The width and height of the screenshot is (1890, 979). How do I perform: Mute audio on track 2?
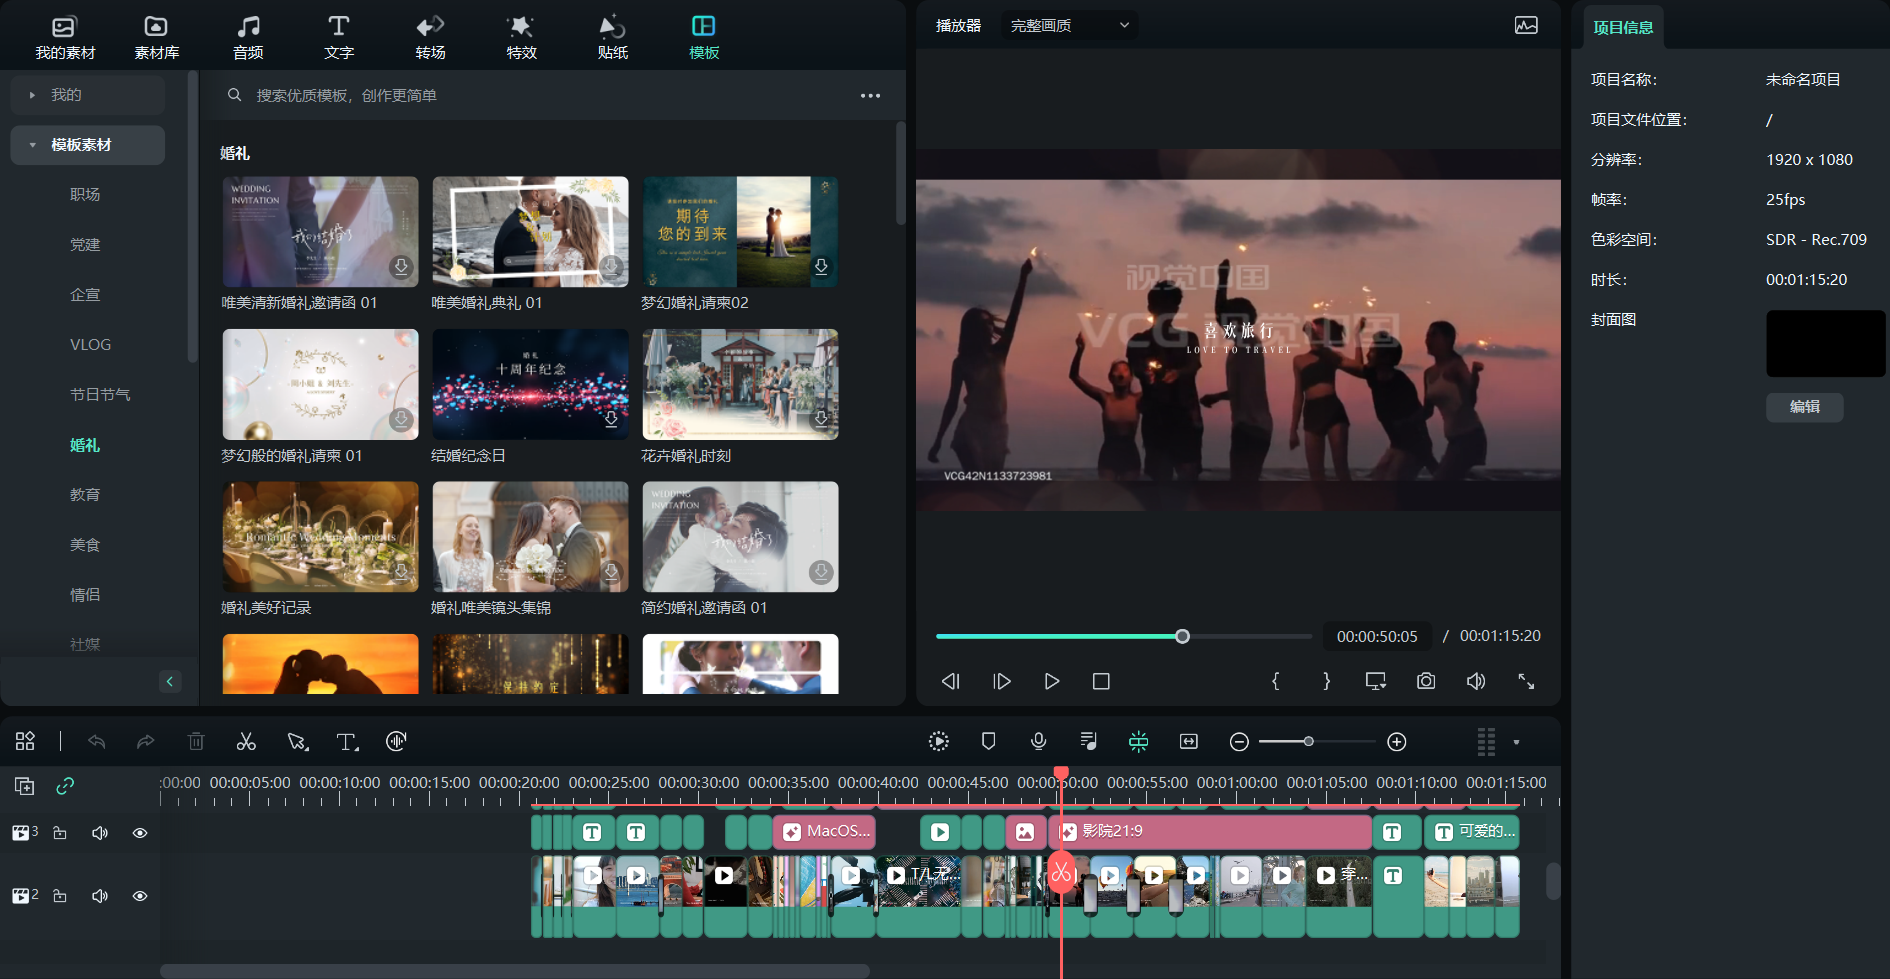100,896
